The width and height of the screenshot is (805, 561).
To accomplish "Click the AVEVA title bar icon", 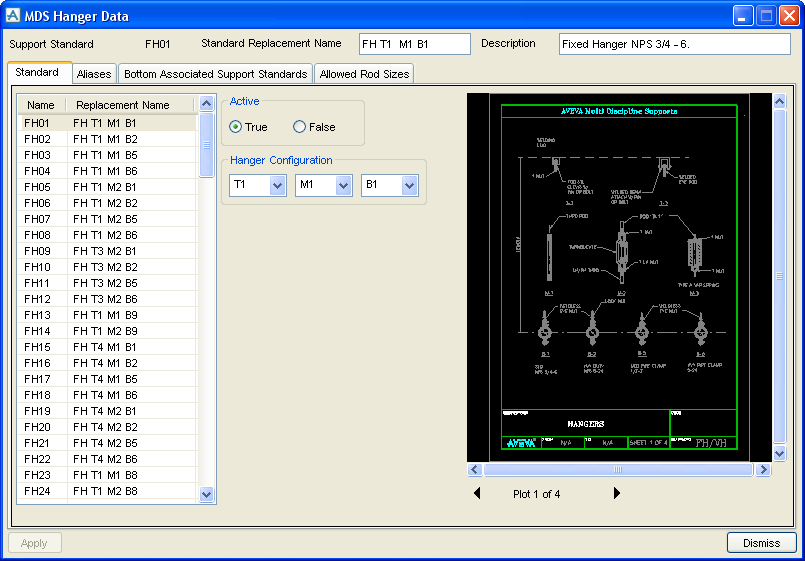I will pyautogui.click(x=12, y=15).
